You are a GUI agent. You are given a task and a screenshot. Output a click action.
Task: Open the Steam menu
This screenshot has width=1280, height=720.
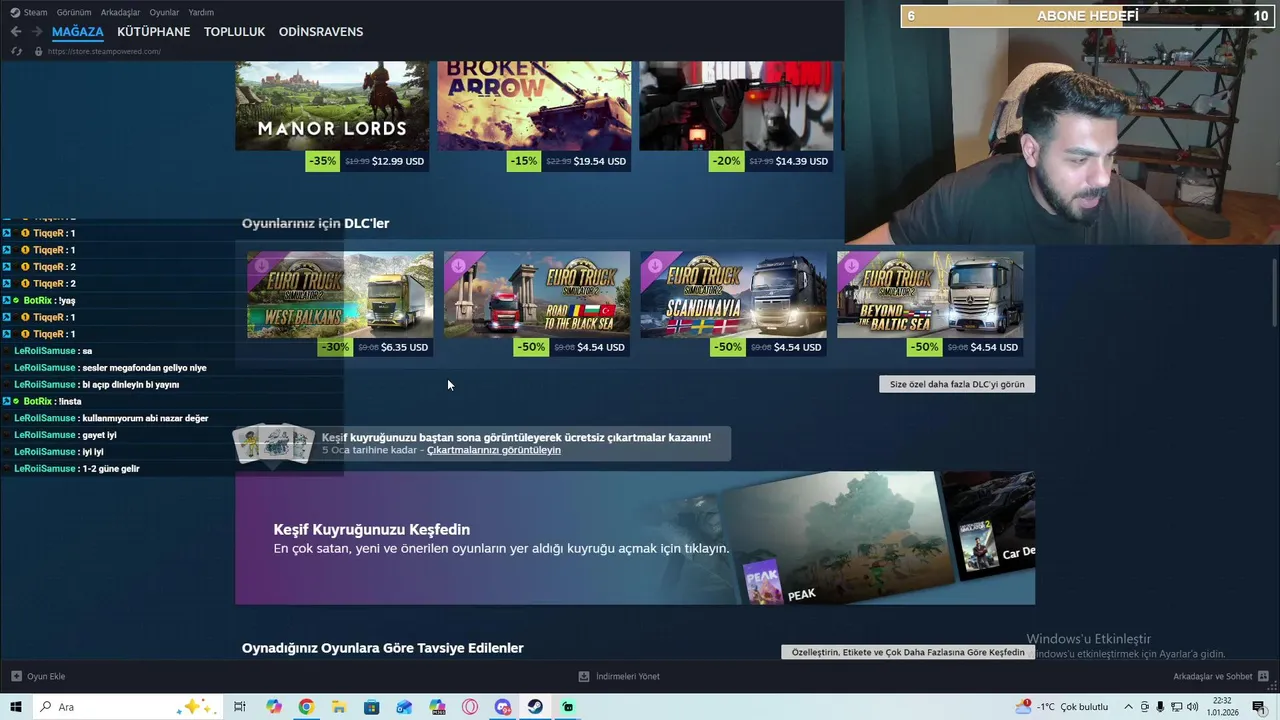(35, 12)
